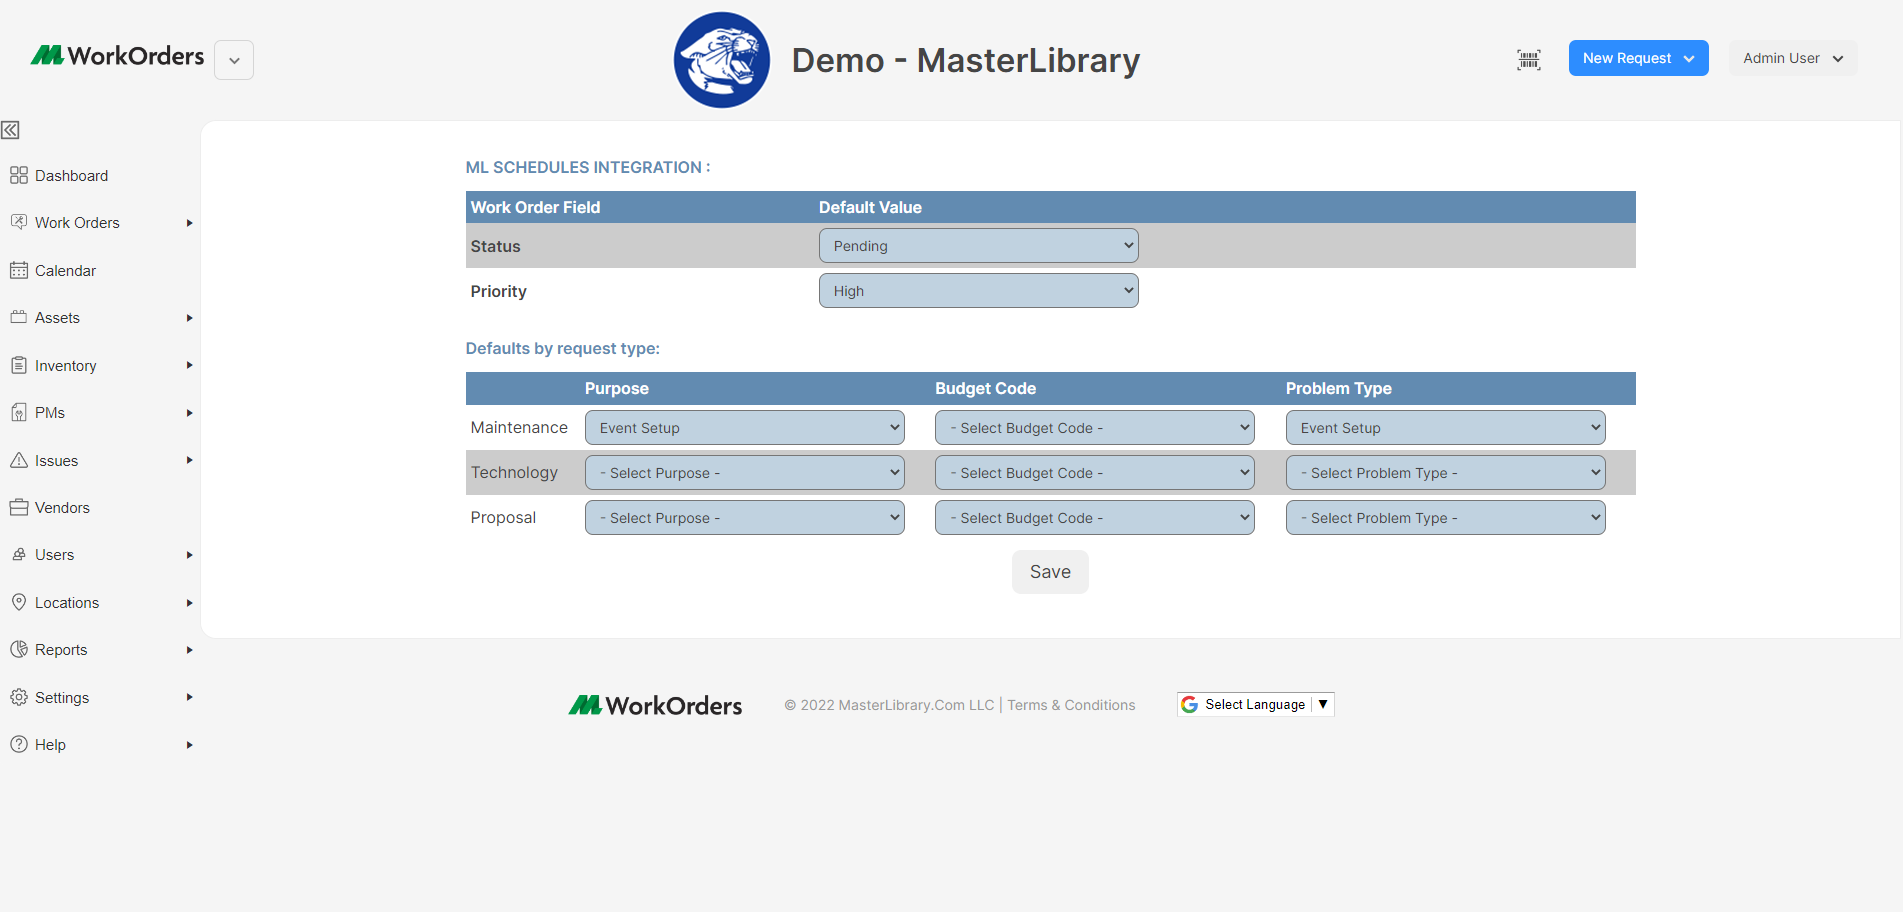The width and height of the screenshot is (1903, 912).
Task: Click the Inventory clipboard icon
Action: point(19,365)
